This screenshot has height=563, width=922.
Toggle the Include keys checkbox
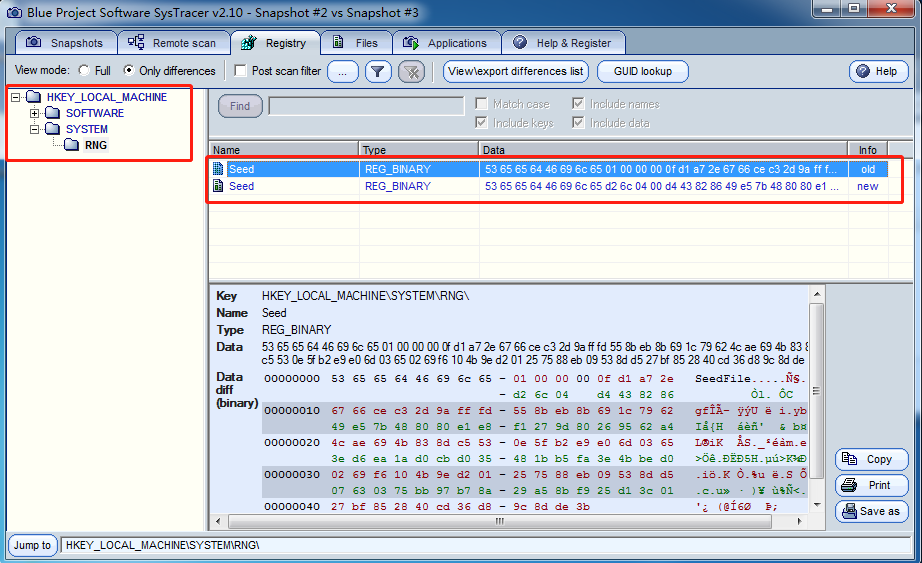tap(482, 122)
